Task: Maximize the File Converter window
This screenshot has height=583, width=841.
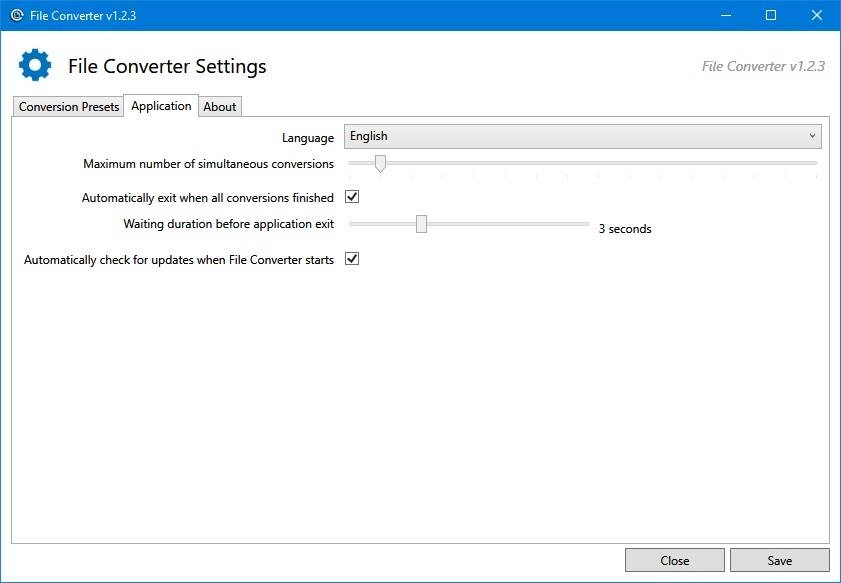Action: coord(771,15)
